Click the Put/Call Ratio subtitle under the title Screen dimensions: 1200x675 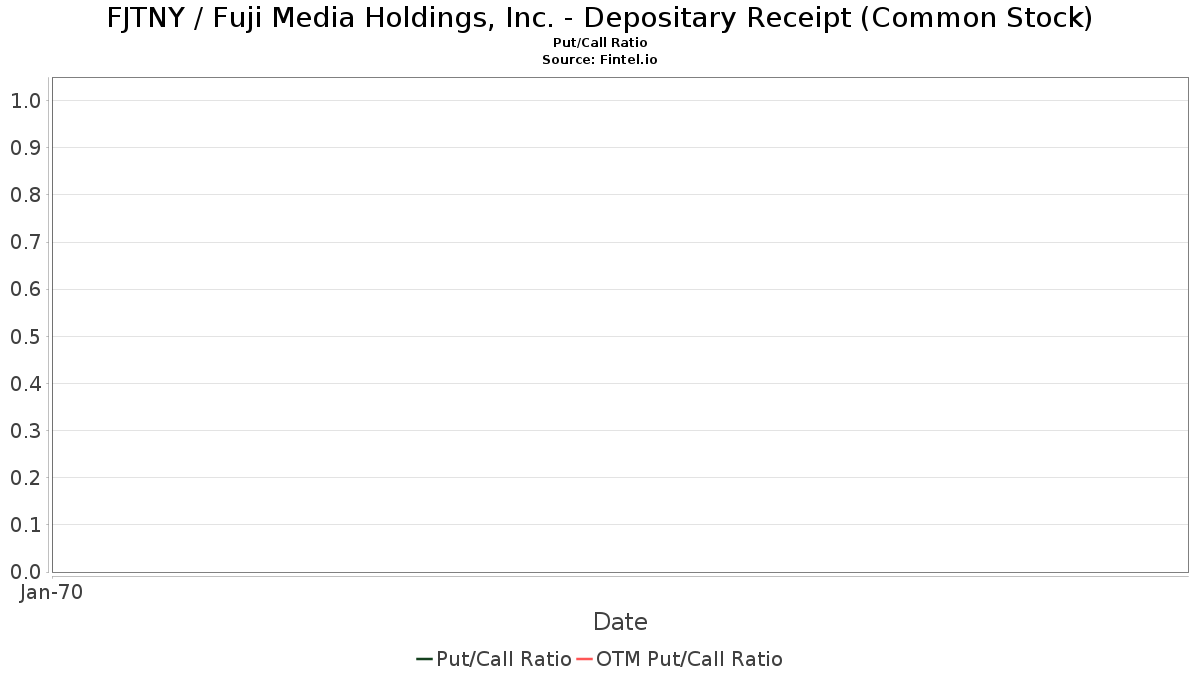point(600,43)
